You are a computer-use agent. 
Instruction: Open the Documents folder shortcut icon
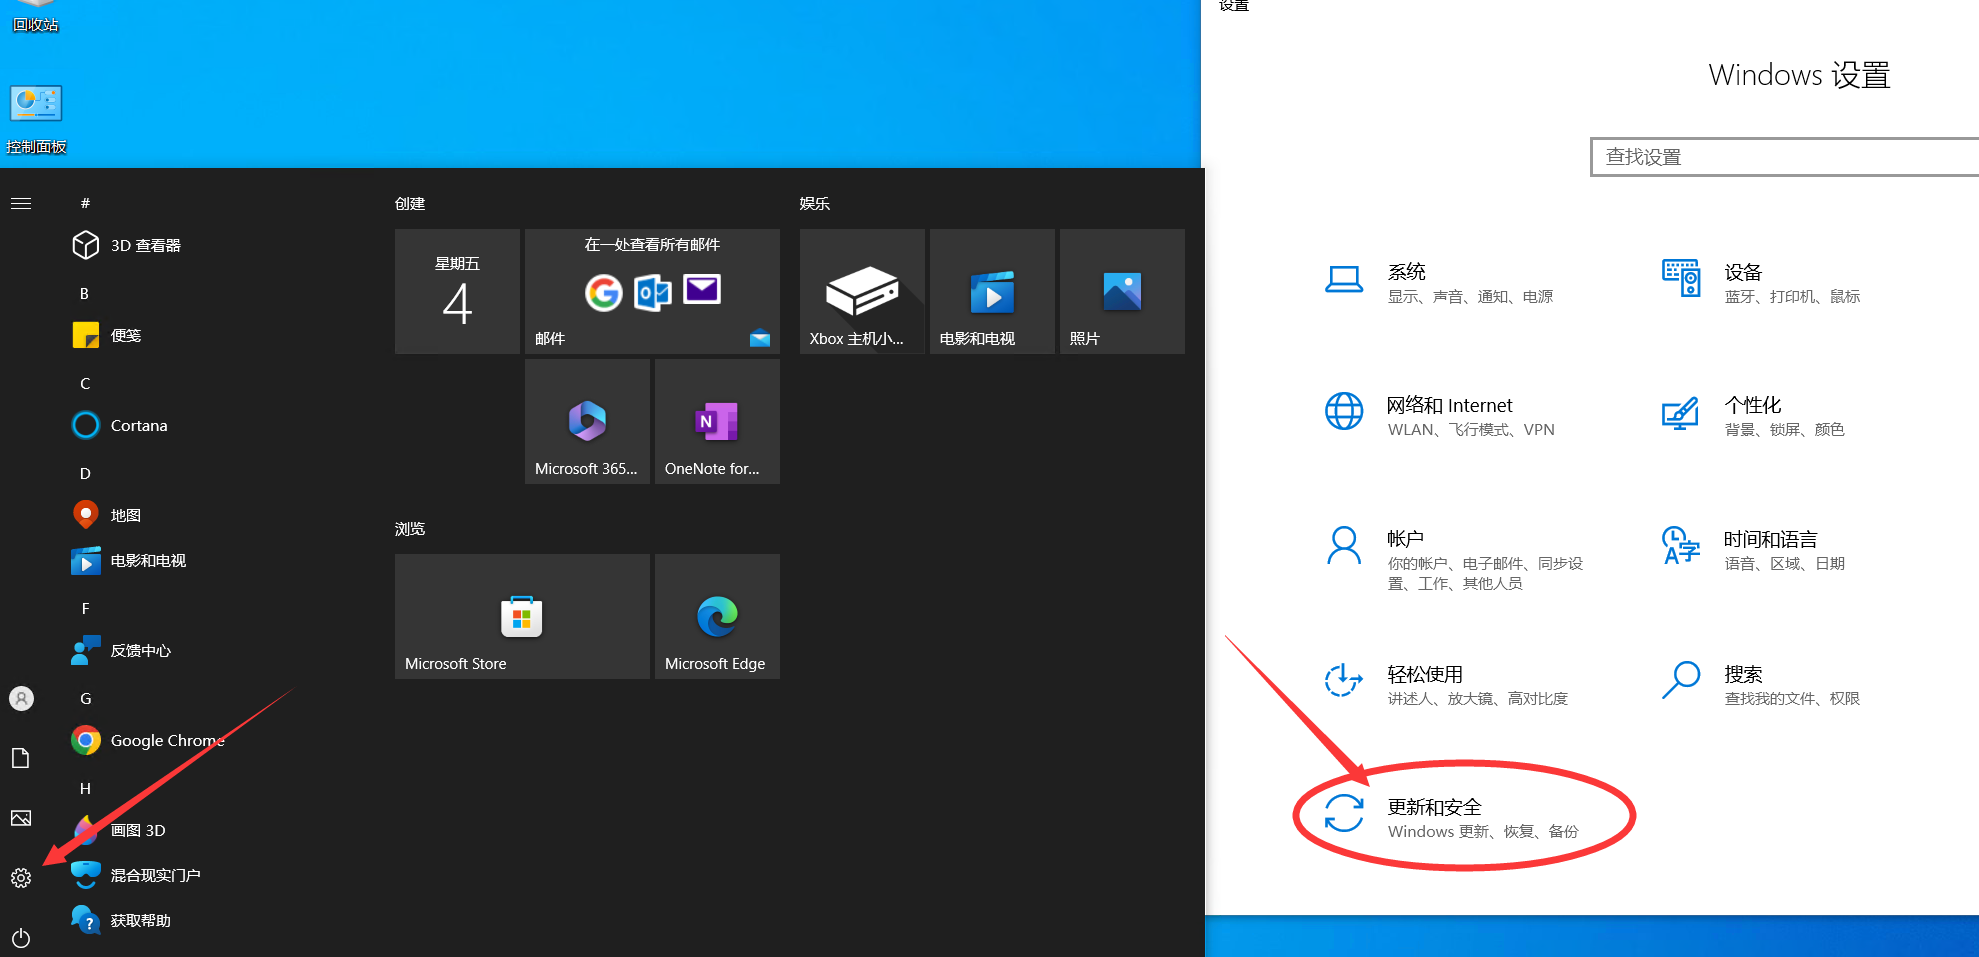pos(21,758)
